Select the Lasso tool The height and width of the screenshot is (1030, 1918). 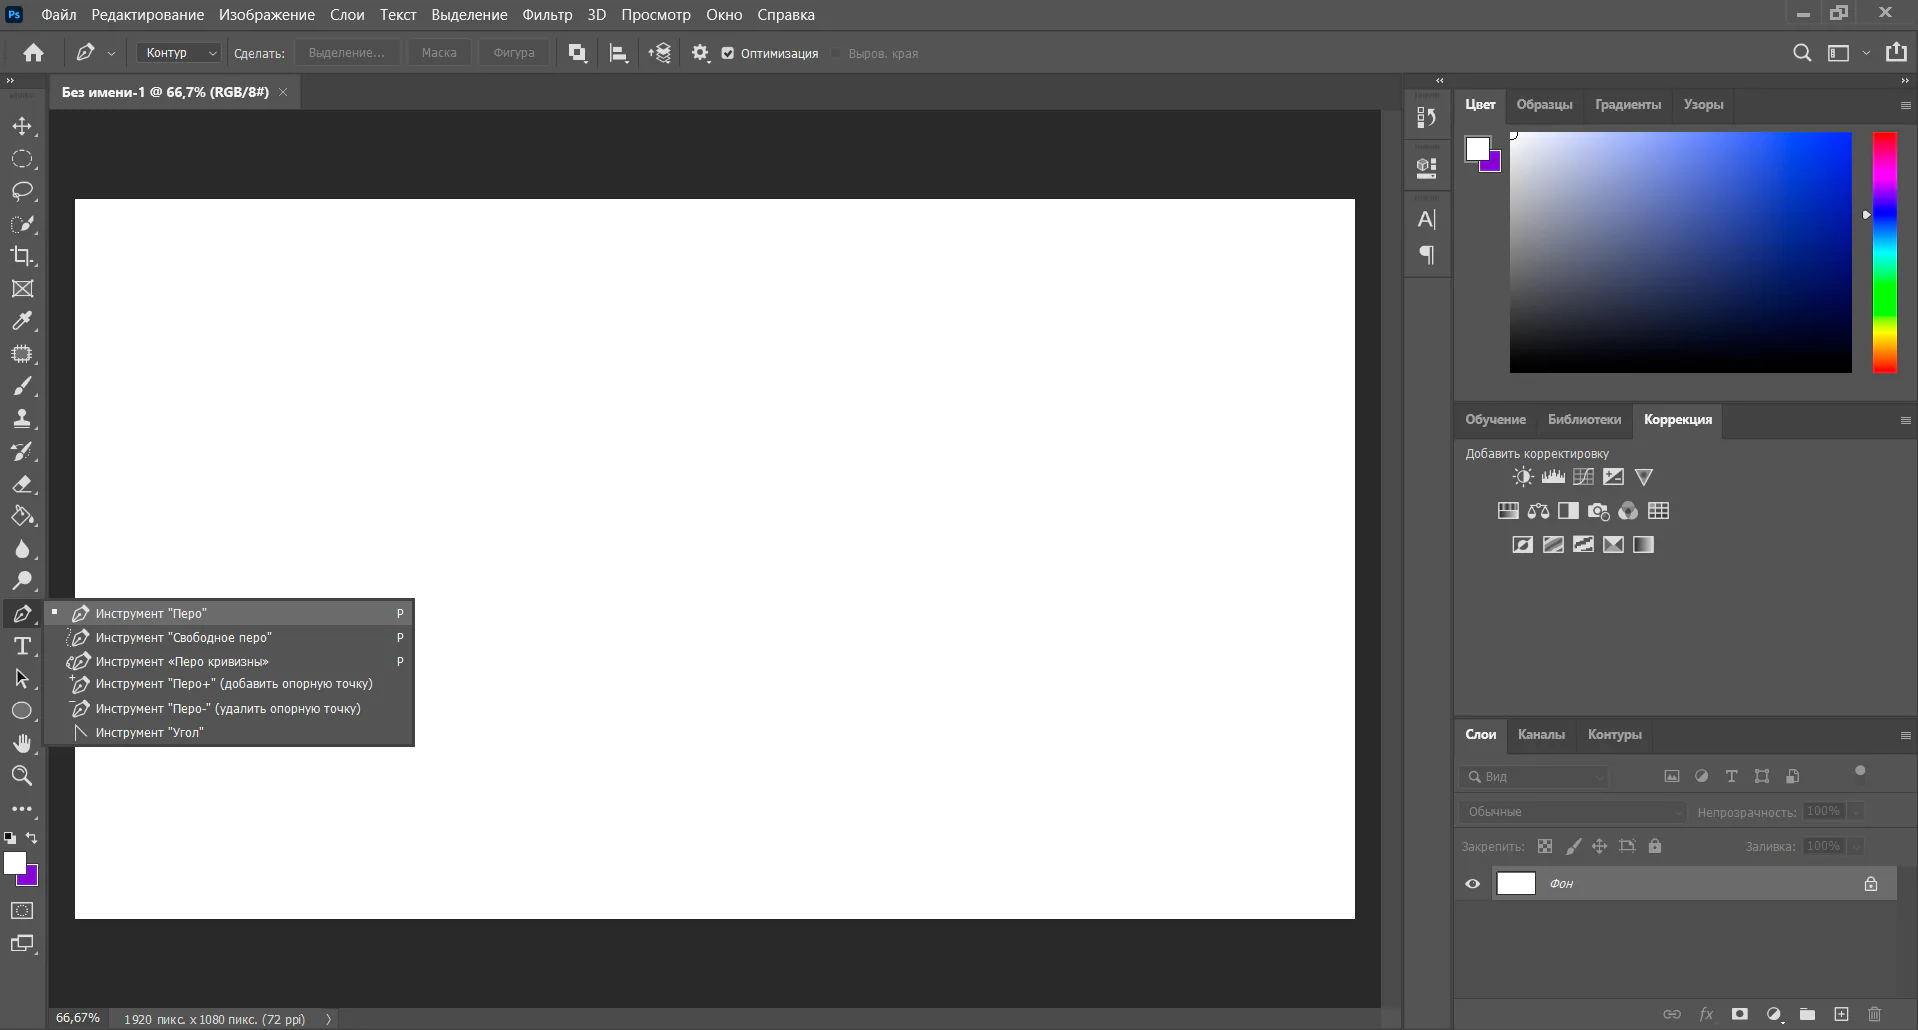pos(22,191)
